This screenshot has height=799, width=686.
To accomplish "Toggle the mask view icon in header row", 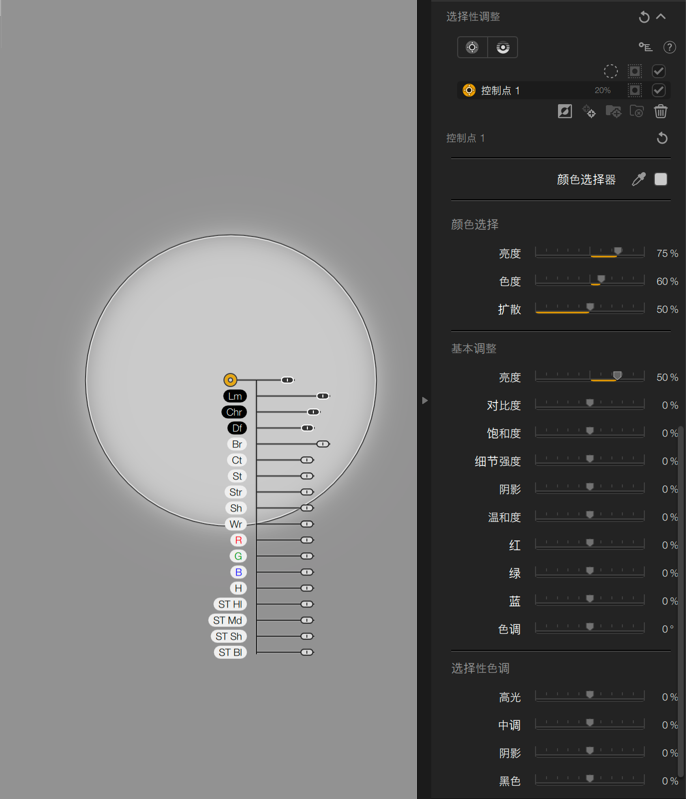I will [x=635, y=71].
